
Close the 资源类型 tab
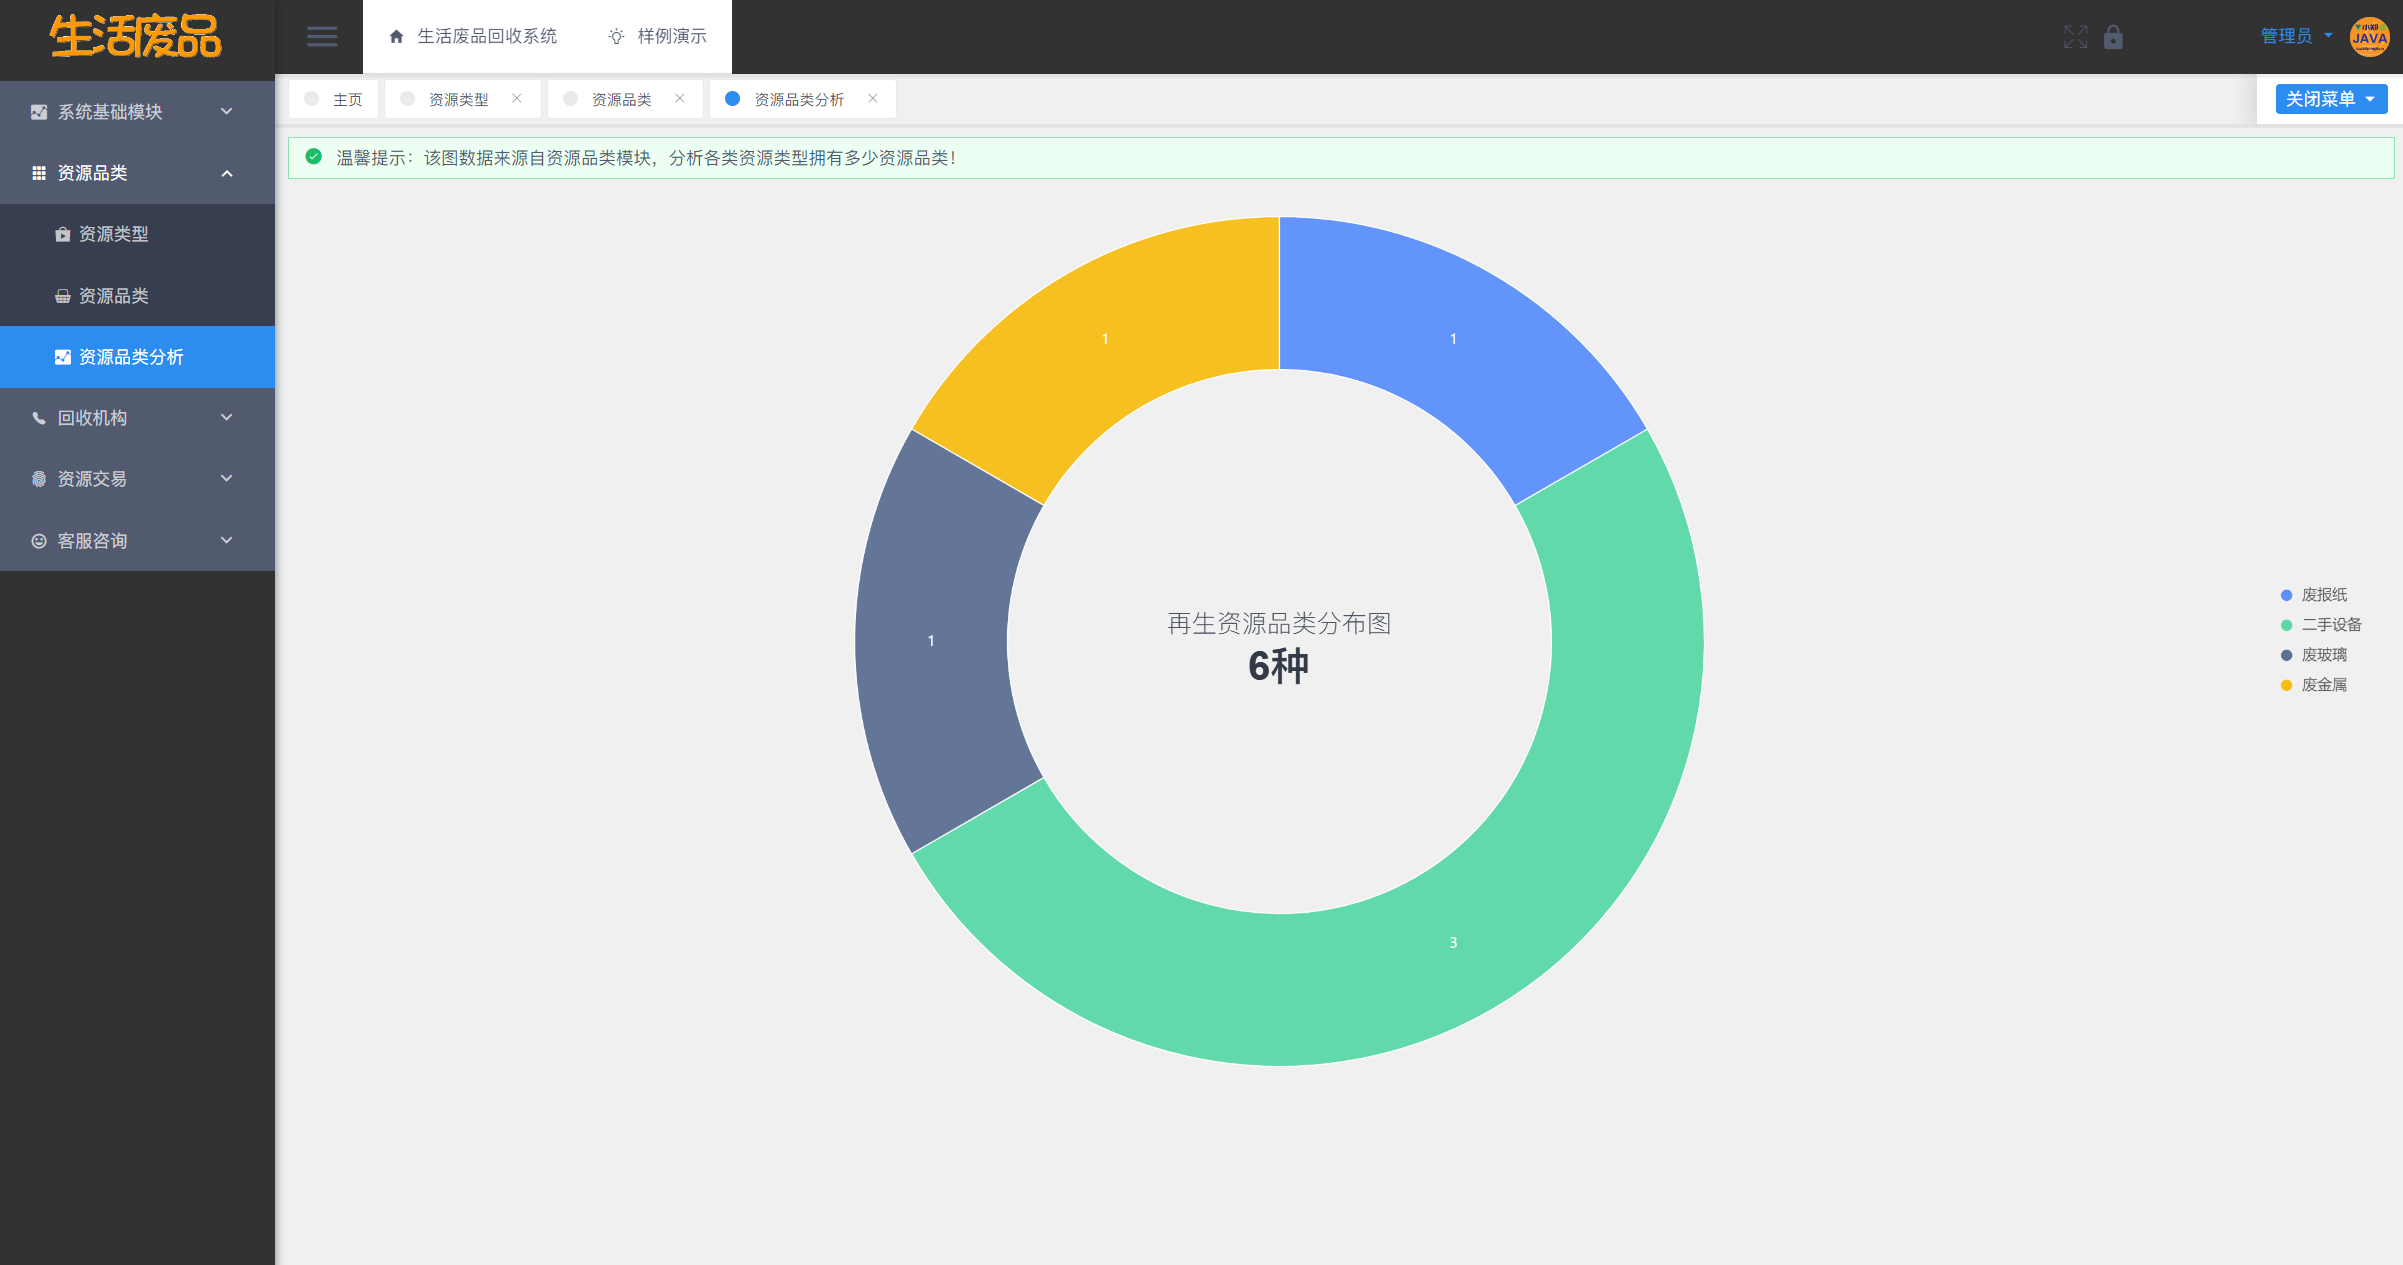point(517,98)
